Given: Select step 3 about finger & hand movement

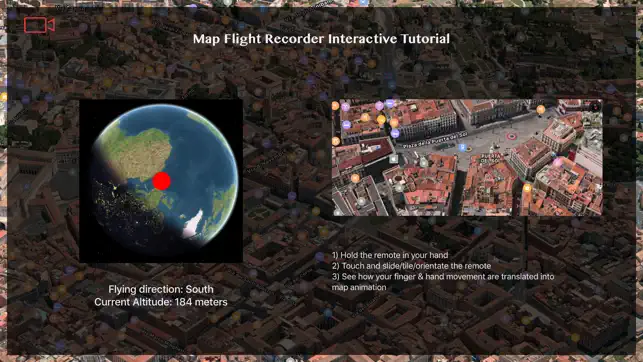Looking at the screenshot, I should tap(443, 282).
